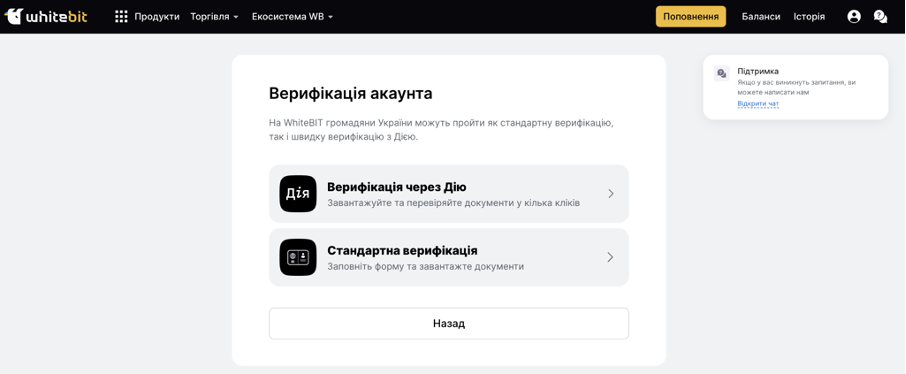Open the products grid icon
Viewport: 906px width, 374px height.
point(121,17)
